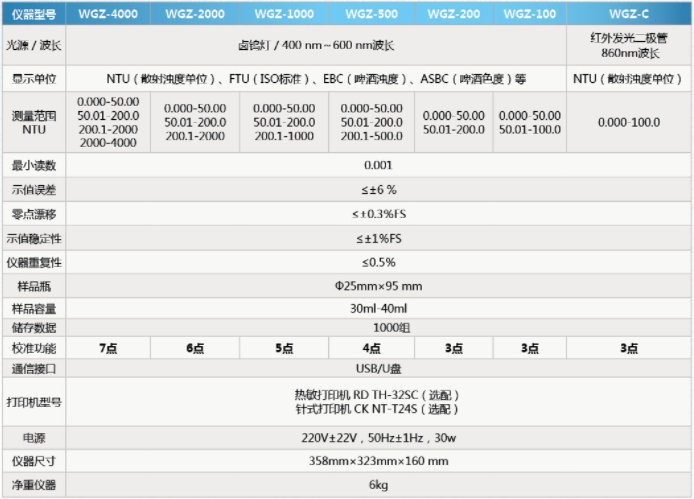Viewport: 694px width, 499px height.
Task: Select the 最小读数 0.001 value cell
Action: [378, 165]
